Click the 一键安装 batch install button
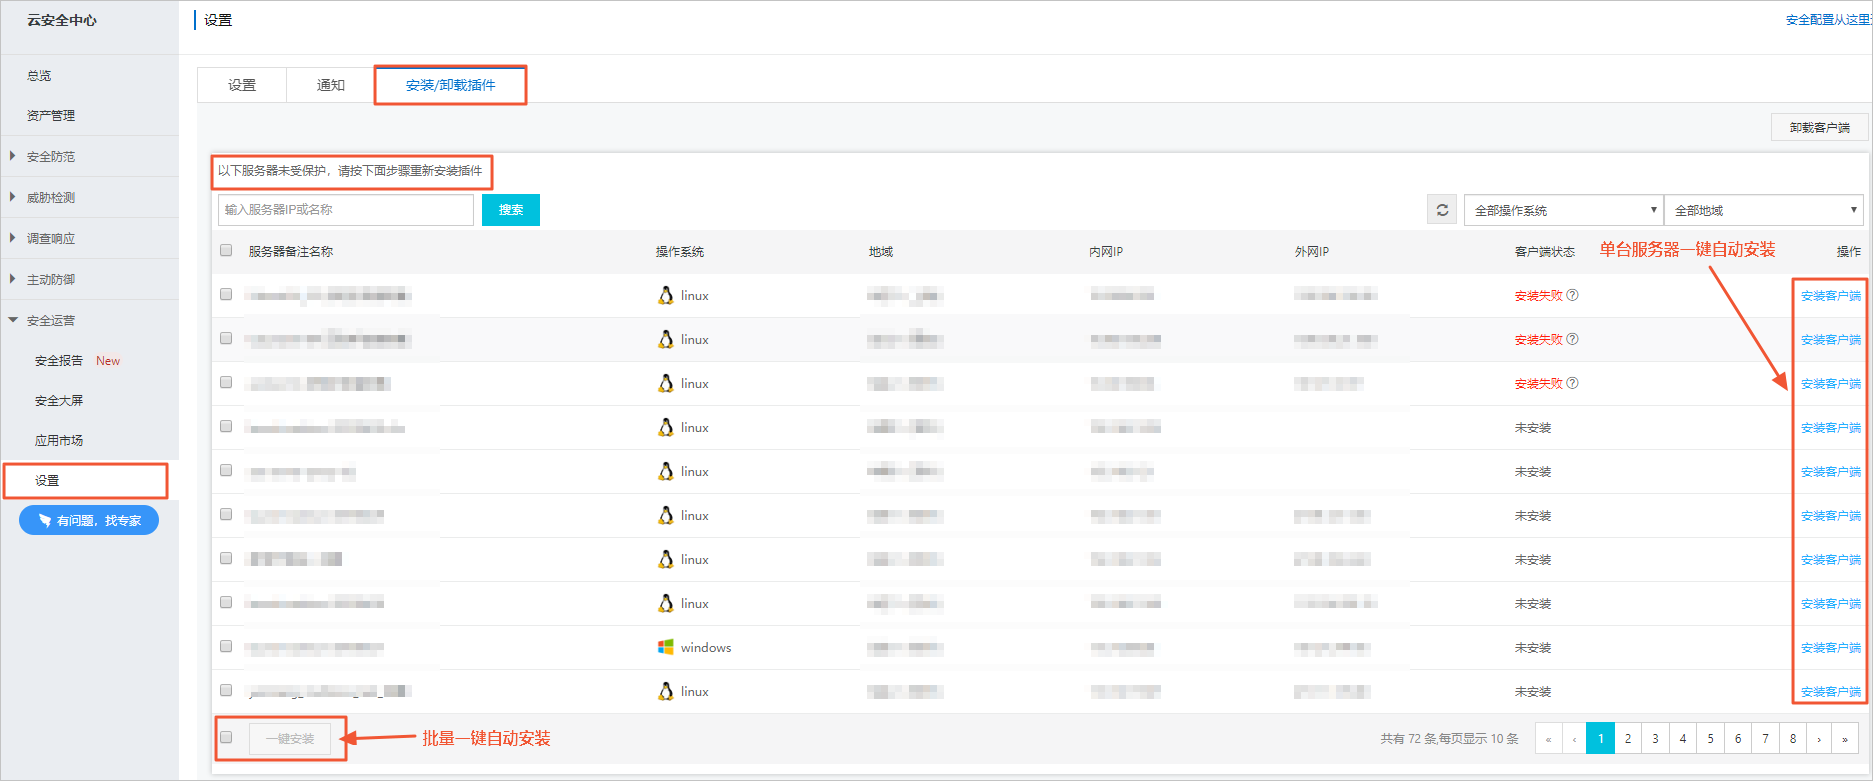 290,738
